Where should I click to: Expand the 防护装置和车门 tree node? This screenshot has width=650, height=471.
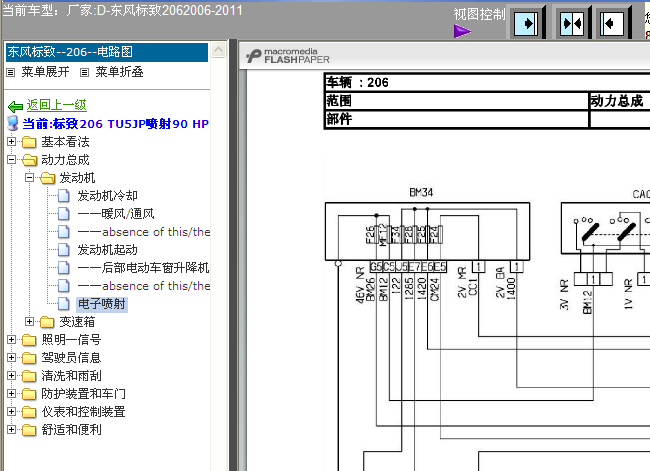point(12,393)
